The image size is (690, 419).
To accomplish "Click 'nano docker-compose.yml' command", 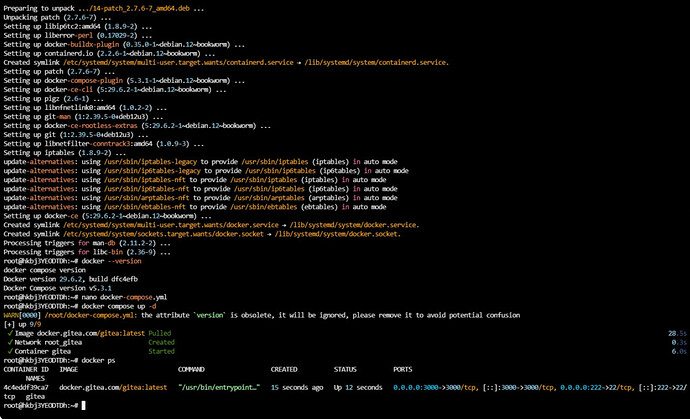I will pos(124,297).
